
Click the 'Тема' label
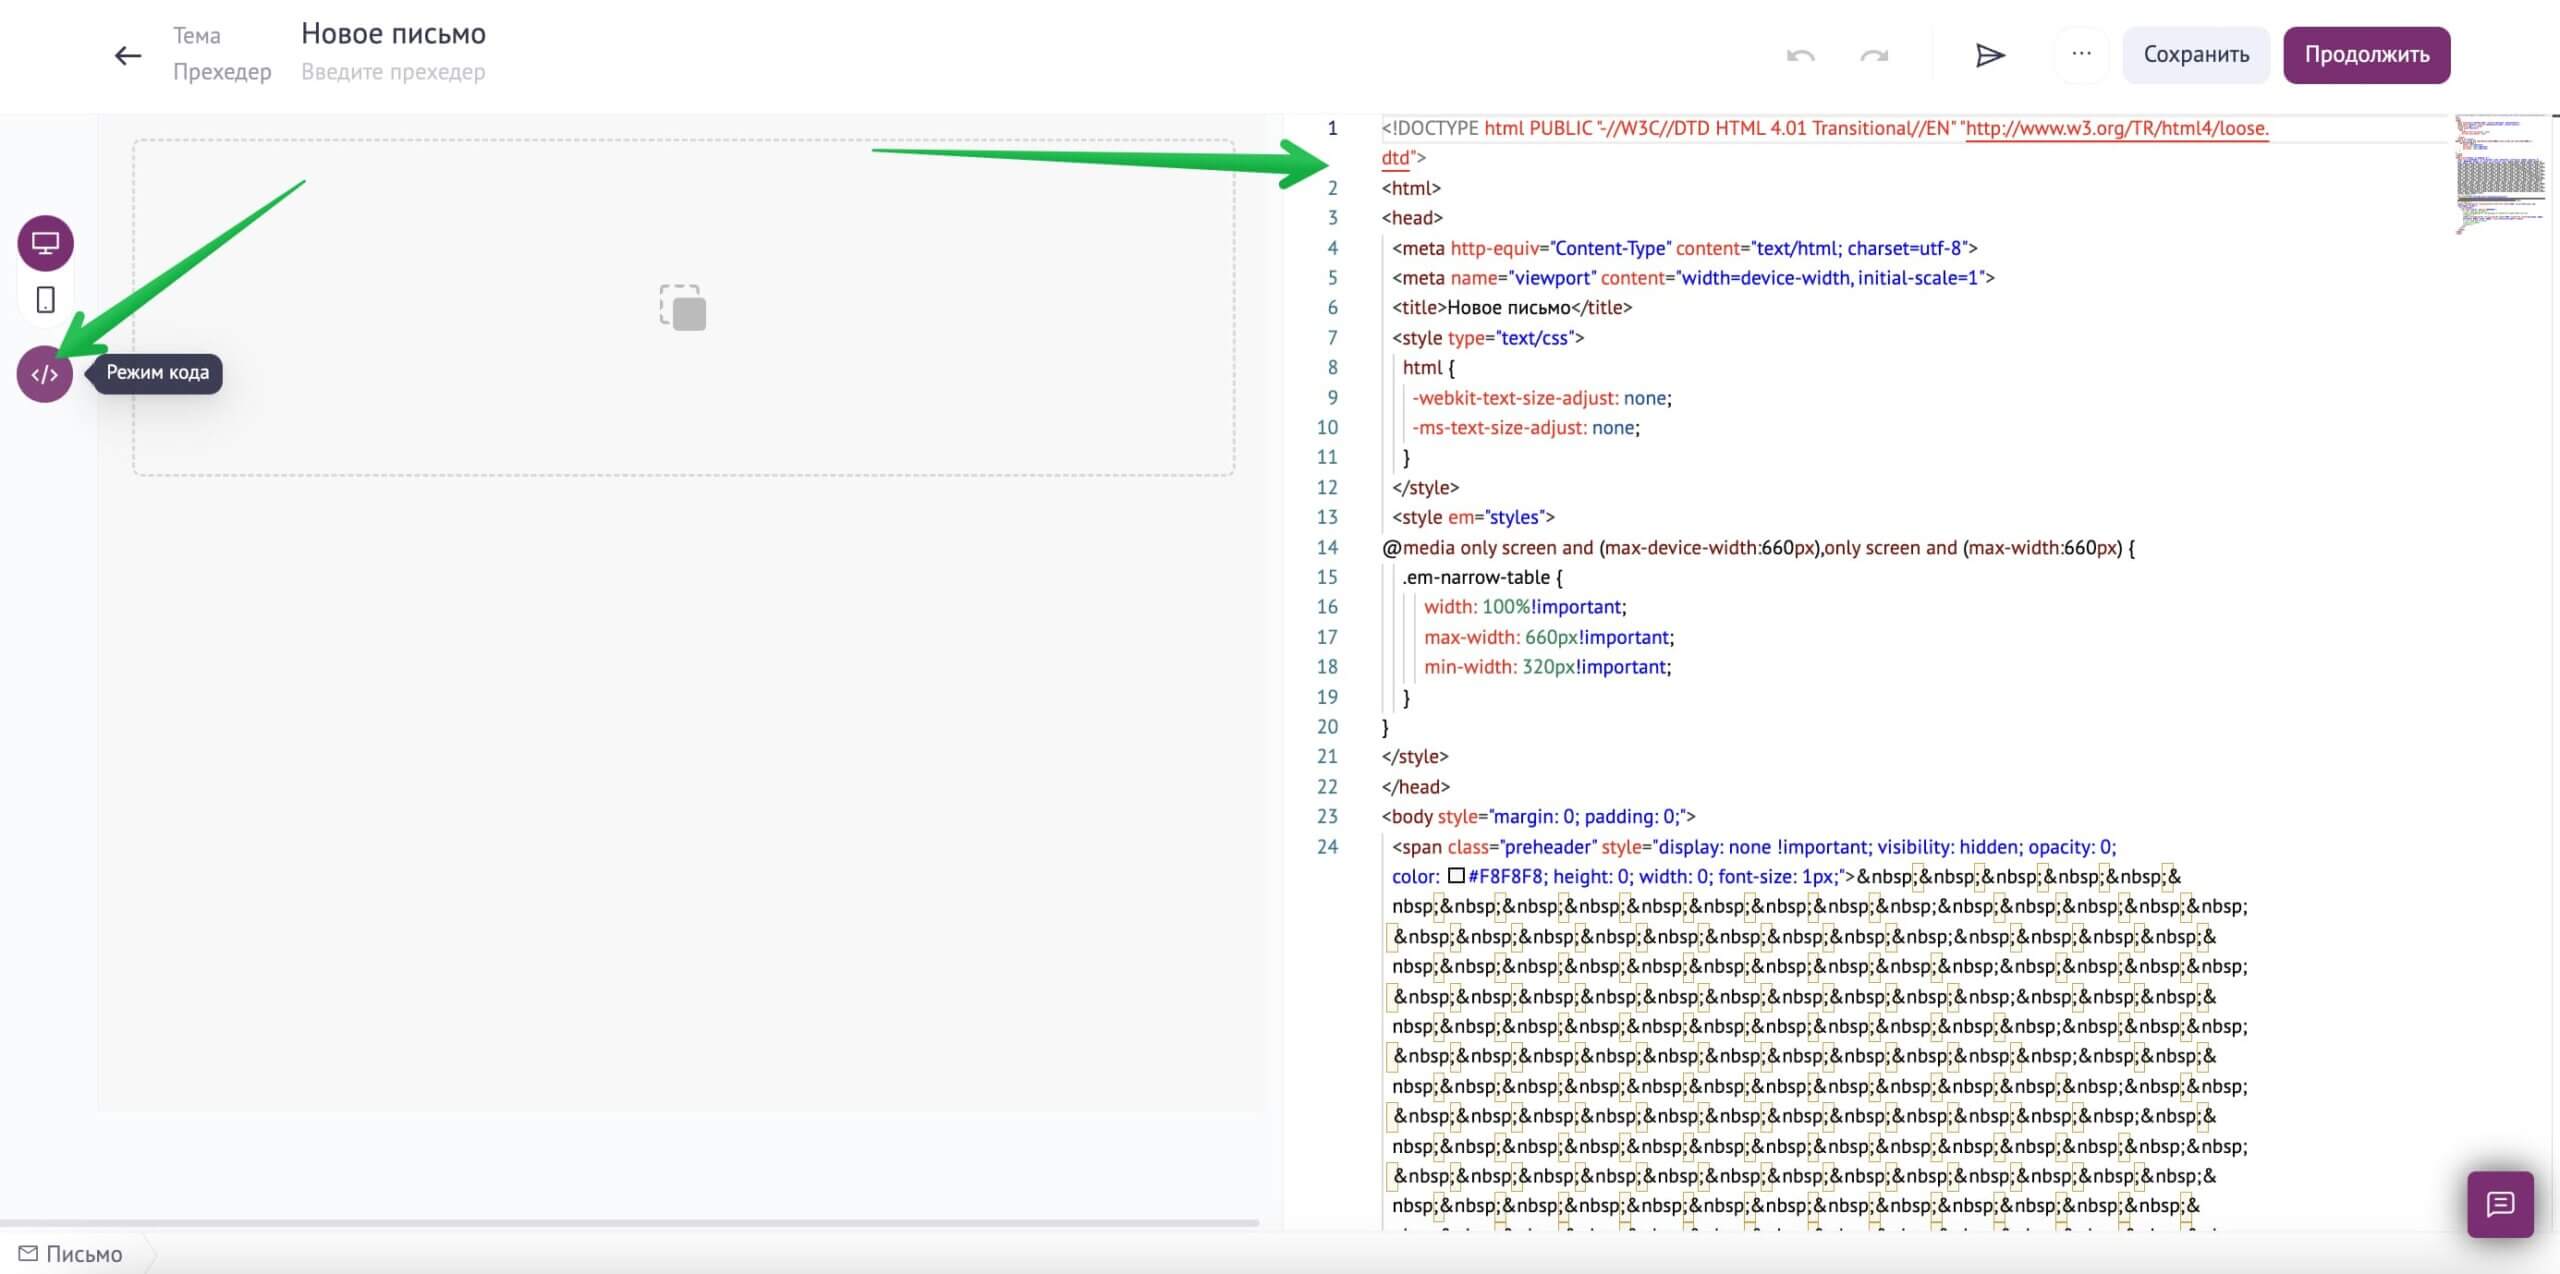(197, 36)
